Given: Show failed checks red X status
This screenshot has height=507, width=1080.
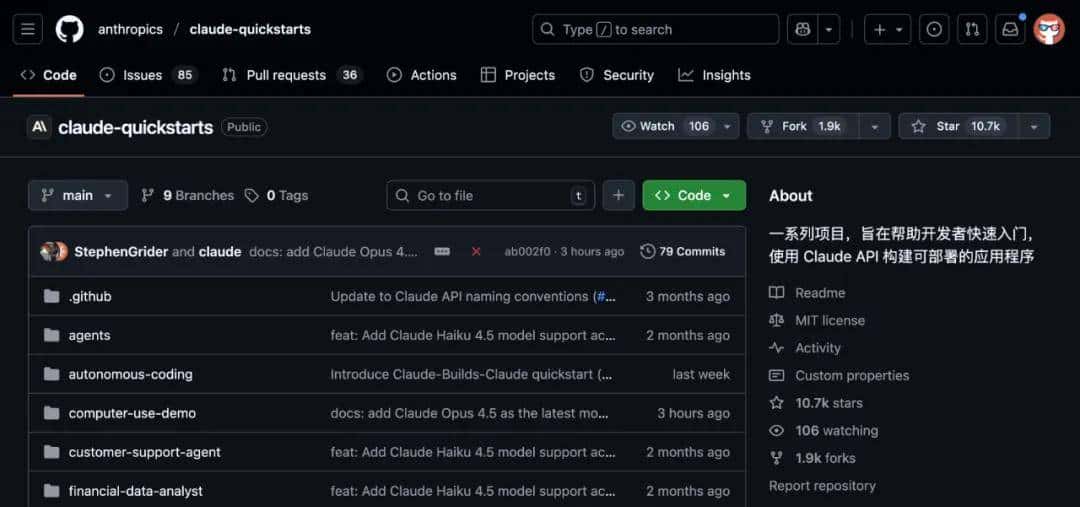Looking at the screenshot, I should click(476, 251).
